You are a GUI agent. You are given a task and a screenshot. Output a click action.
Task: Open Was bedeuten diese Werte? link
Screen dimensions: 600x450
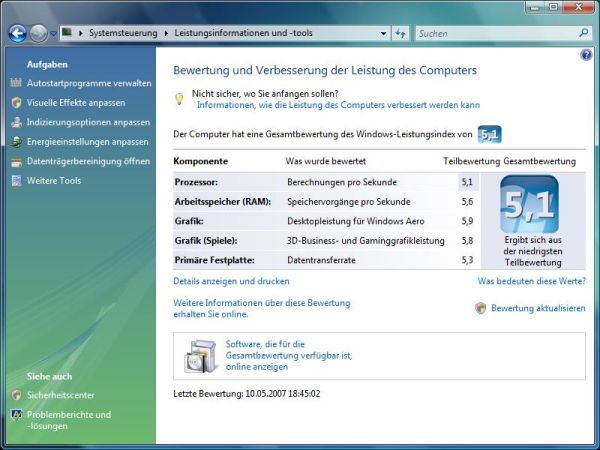tap(532, 281)
